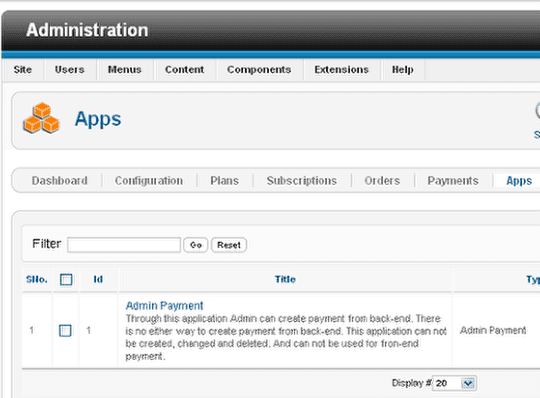
Task: Select the Apps tab
Action: pos(519,181)
